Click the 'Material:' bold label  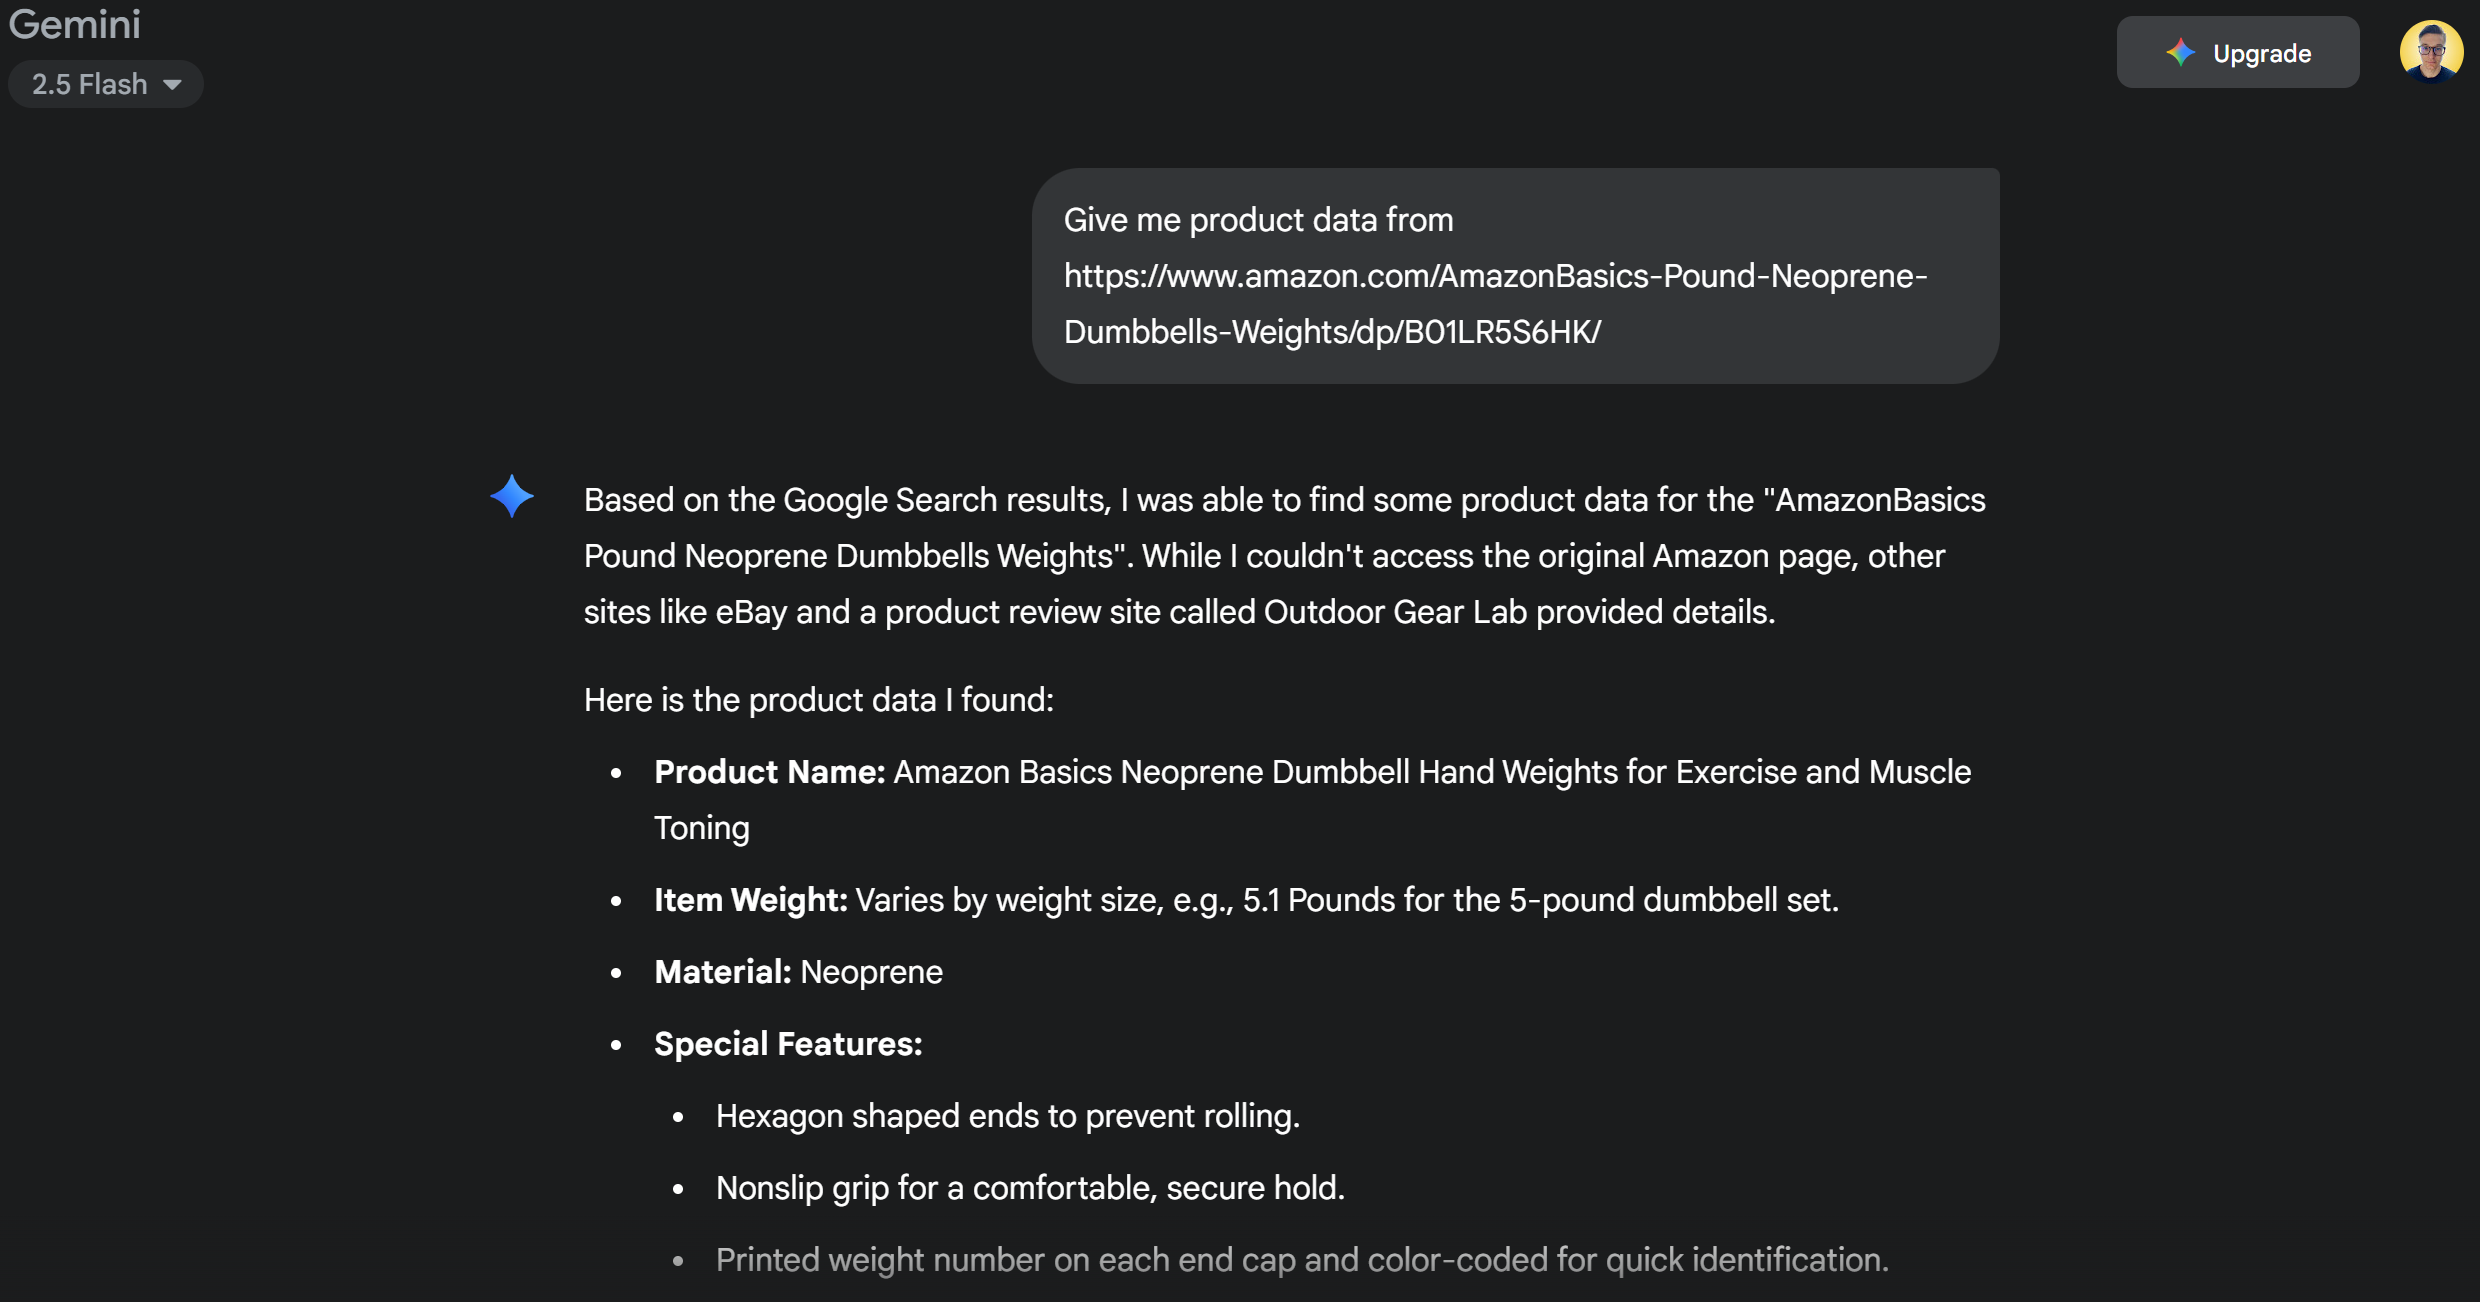[723, 972]
